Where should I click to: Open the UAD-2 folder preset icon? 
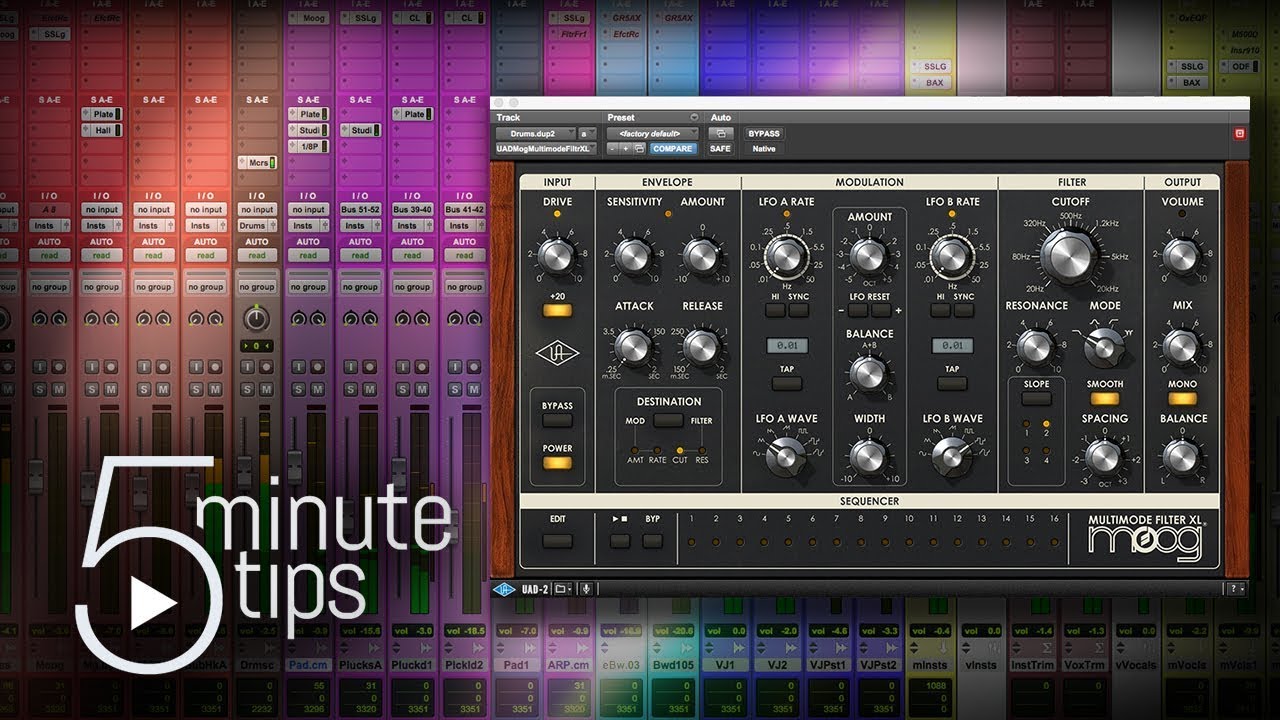coord(561,589)
